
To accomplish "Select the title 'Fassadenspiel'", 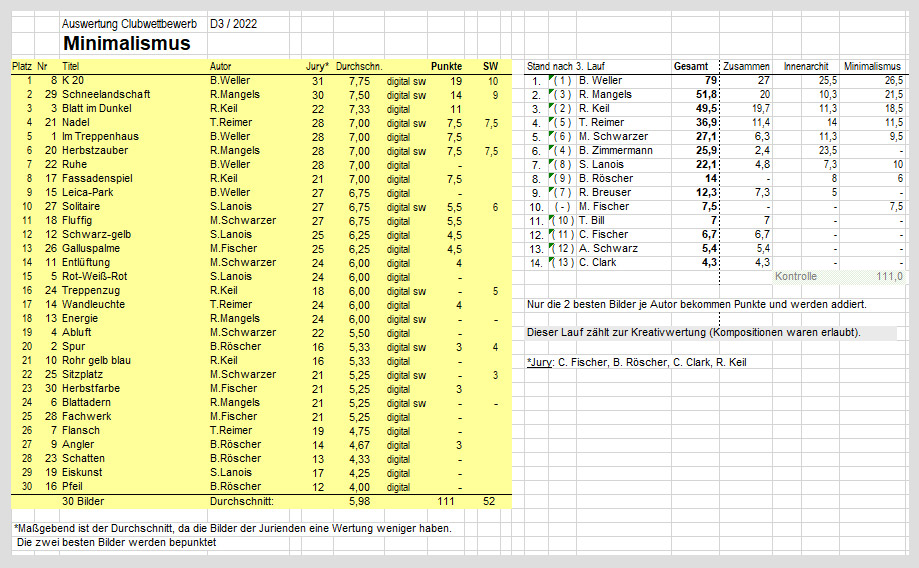I will coord(97,178).
